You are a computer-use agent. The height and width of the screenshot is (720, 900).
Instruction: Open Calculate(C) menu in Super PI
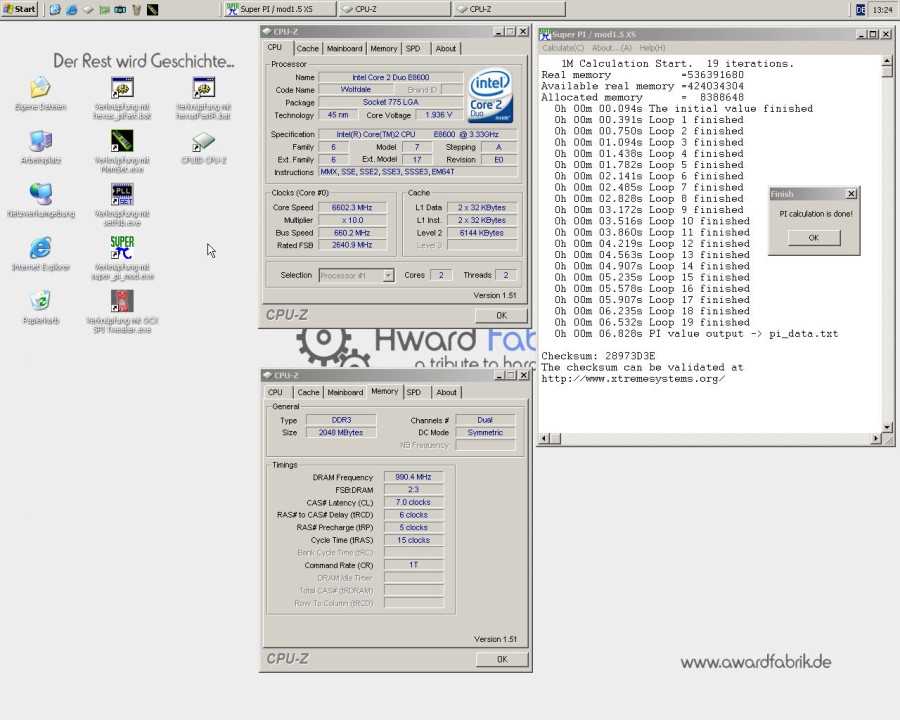(563, 48)
